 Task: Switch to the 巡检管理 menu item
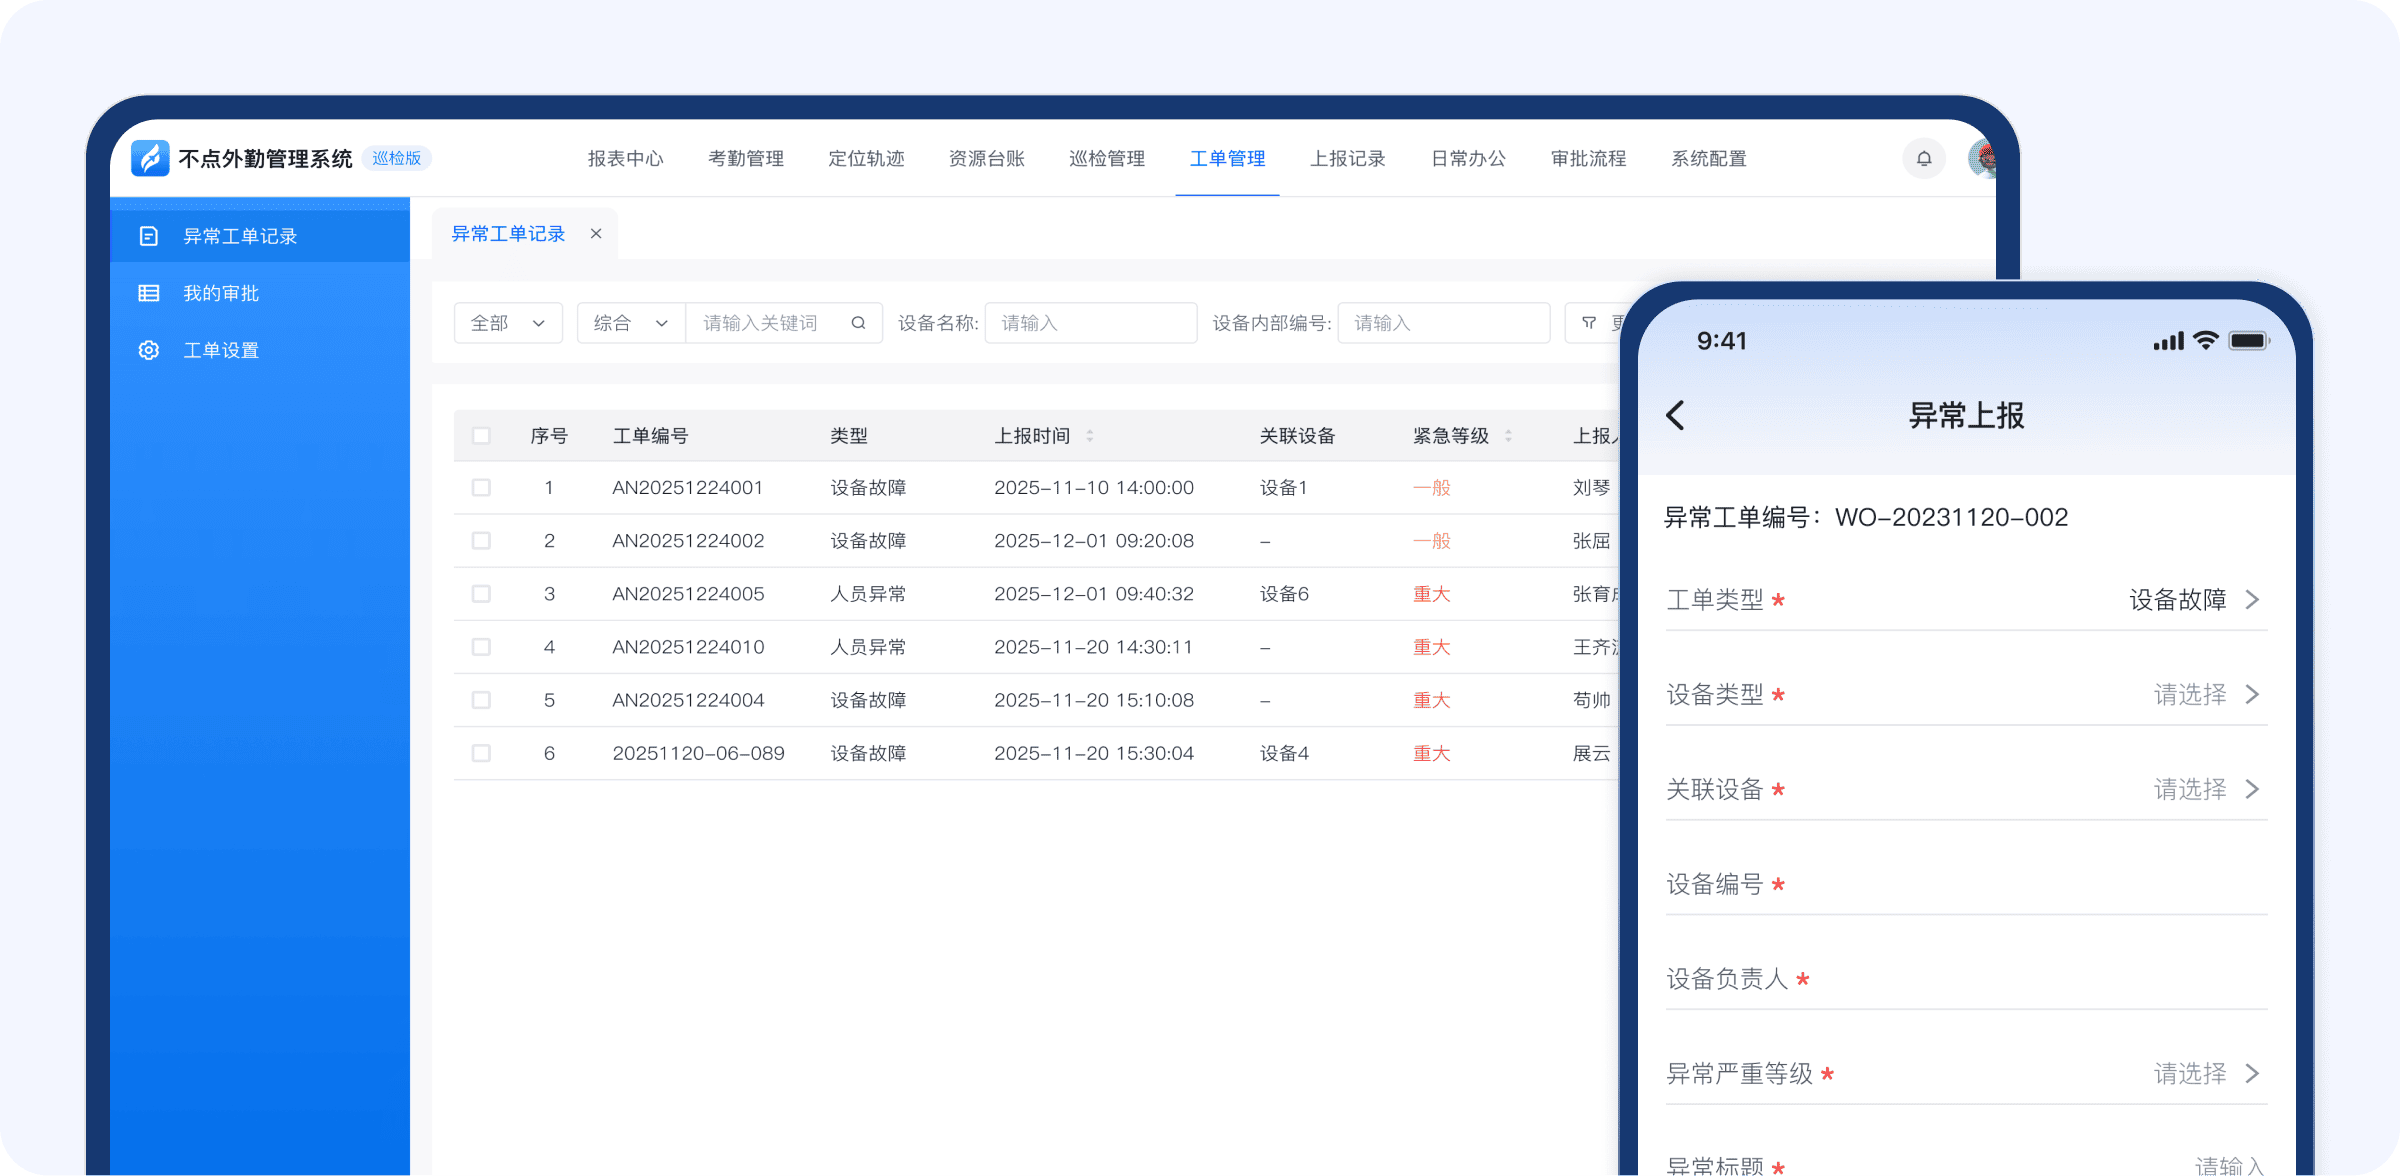pos(1106,158)
